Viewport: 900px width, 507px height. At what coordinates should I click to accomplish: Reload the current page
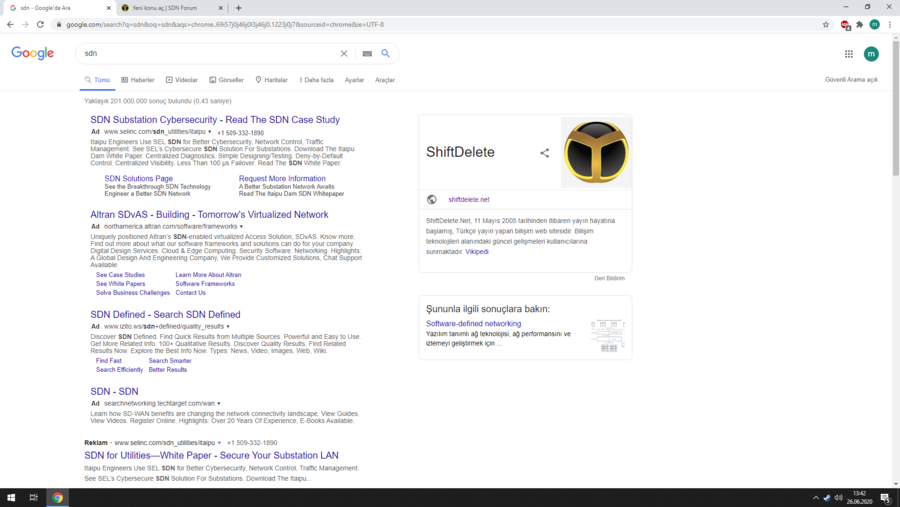coord(40,24)
